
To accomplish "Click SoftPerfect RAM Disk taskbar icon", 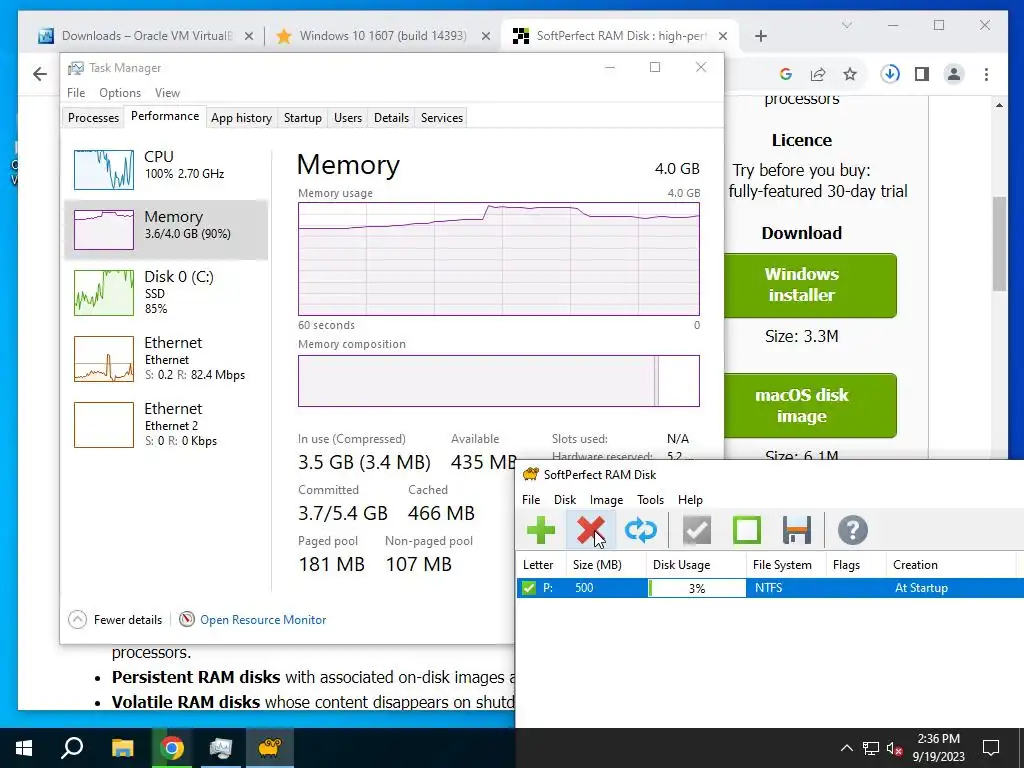I will click(270, 748).
